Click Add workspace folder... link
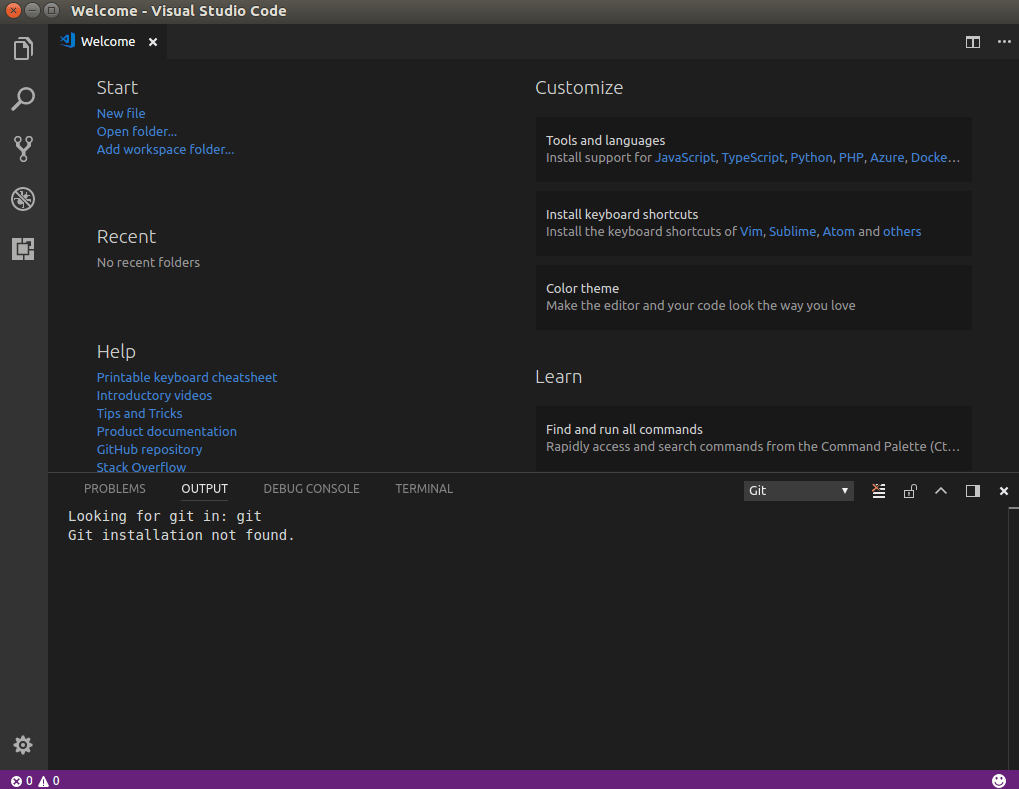Viewport: 1019px width, 789px height. click(x=165, y=149)
